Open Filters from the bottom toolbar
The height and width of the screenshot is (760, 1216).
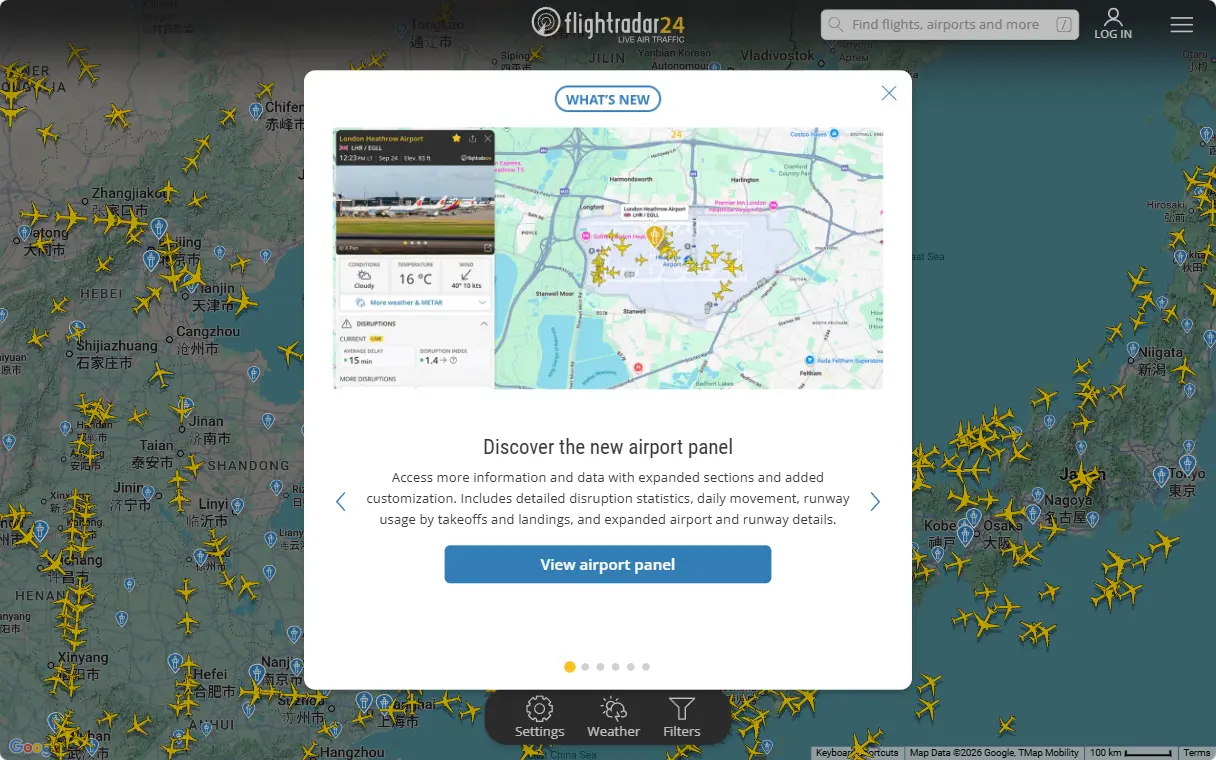[x=682, y=717]
